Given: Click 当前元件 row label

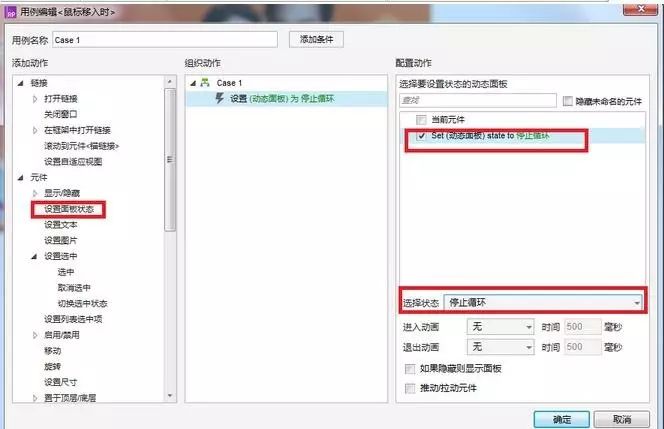Looking at the screenshot, I should click(x=448, y=120).
